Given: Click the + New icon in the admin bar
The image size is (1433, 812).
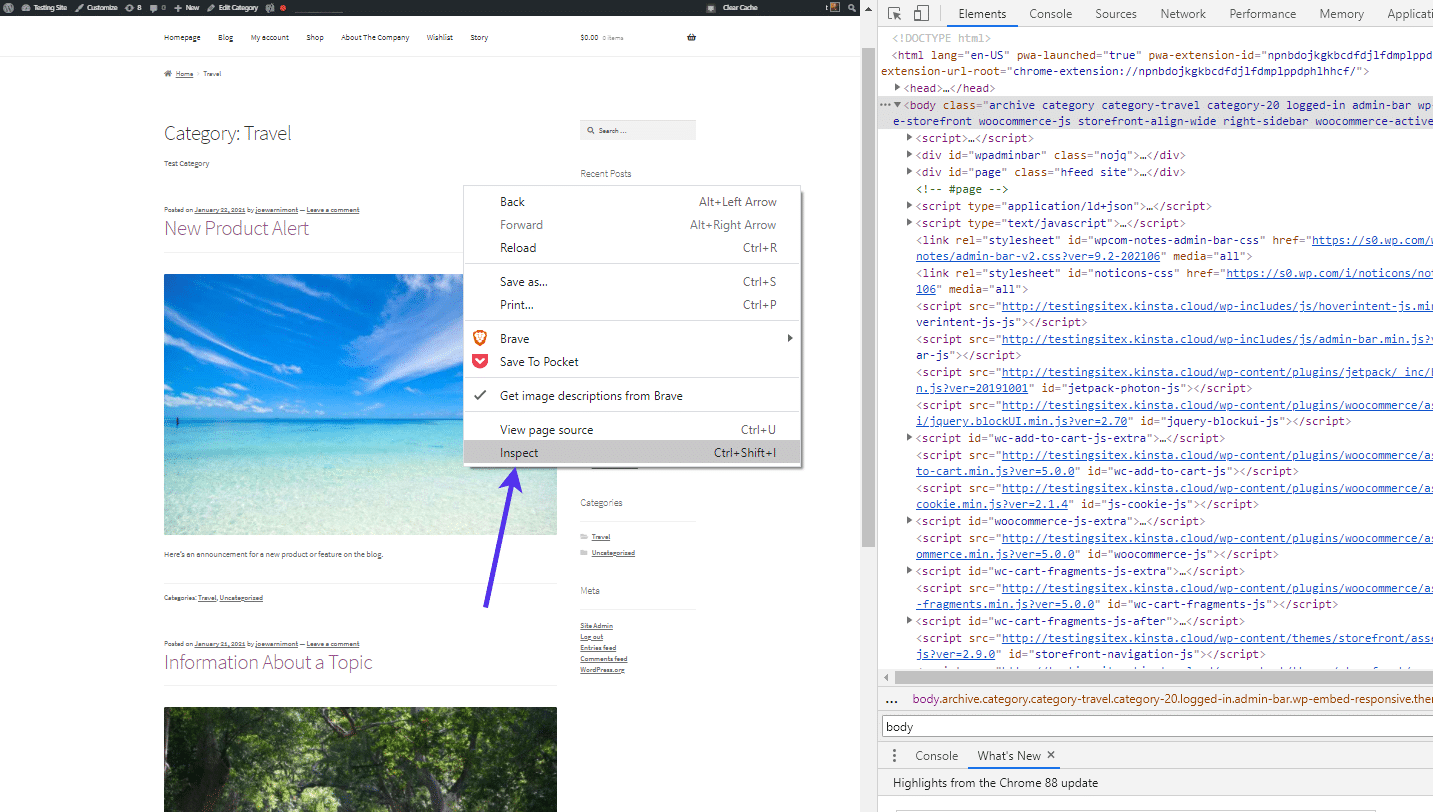Looking at the screenshot, I should pos(177,7).
